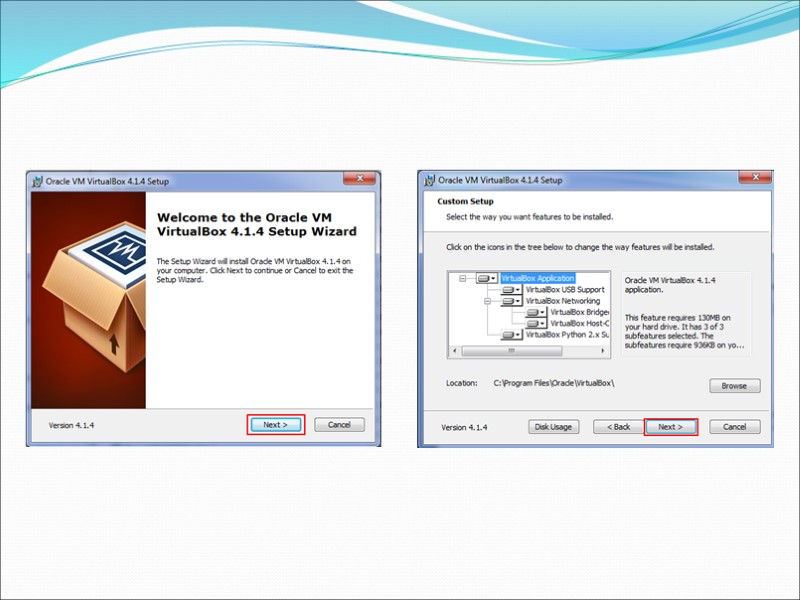800x600 pixels.
Task: Cancel the Welcome Setup Wizard window
Action: point(339,424)
